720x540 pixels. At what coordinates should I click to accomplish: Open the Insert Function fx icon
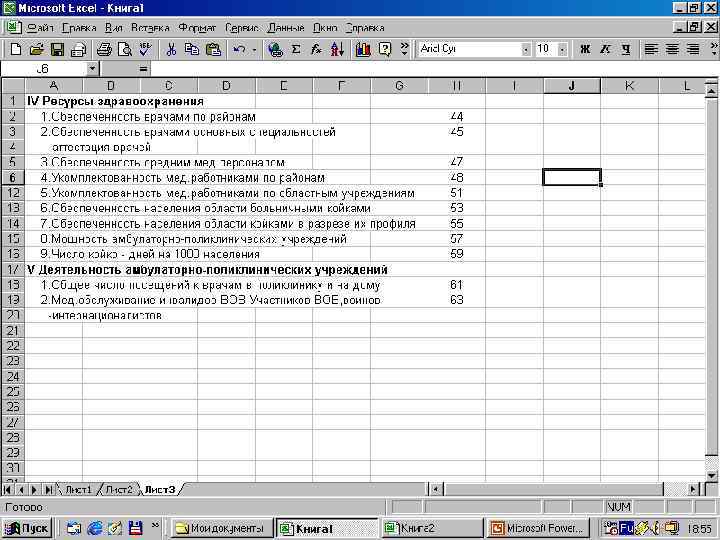pos(316,49)
